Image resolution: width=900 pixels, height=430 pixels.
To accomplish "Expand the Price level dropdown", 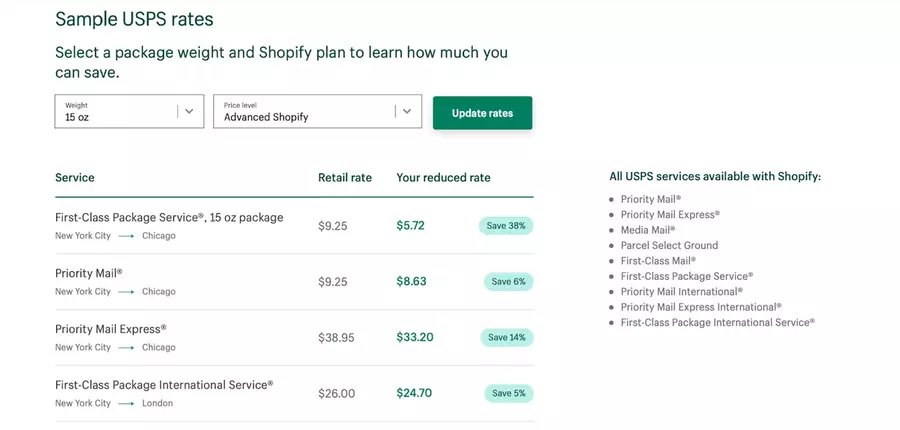I will (303, 112).
